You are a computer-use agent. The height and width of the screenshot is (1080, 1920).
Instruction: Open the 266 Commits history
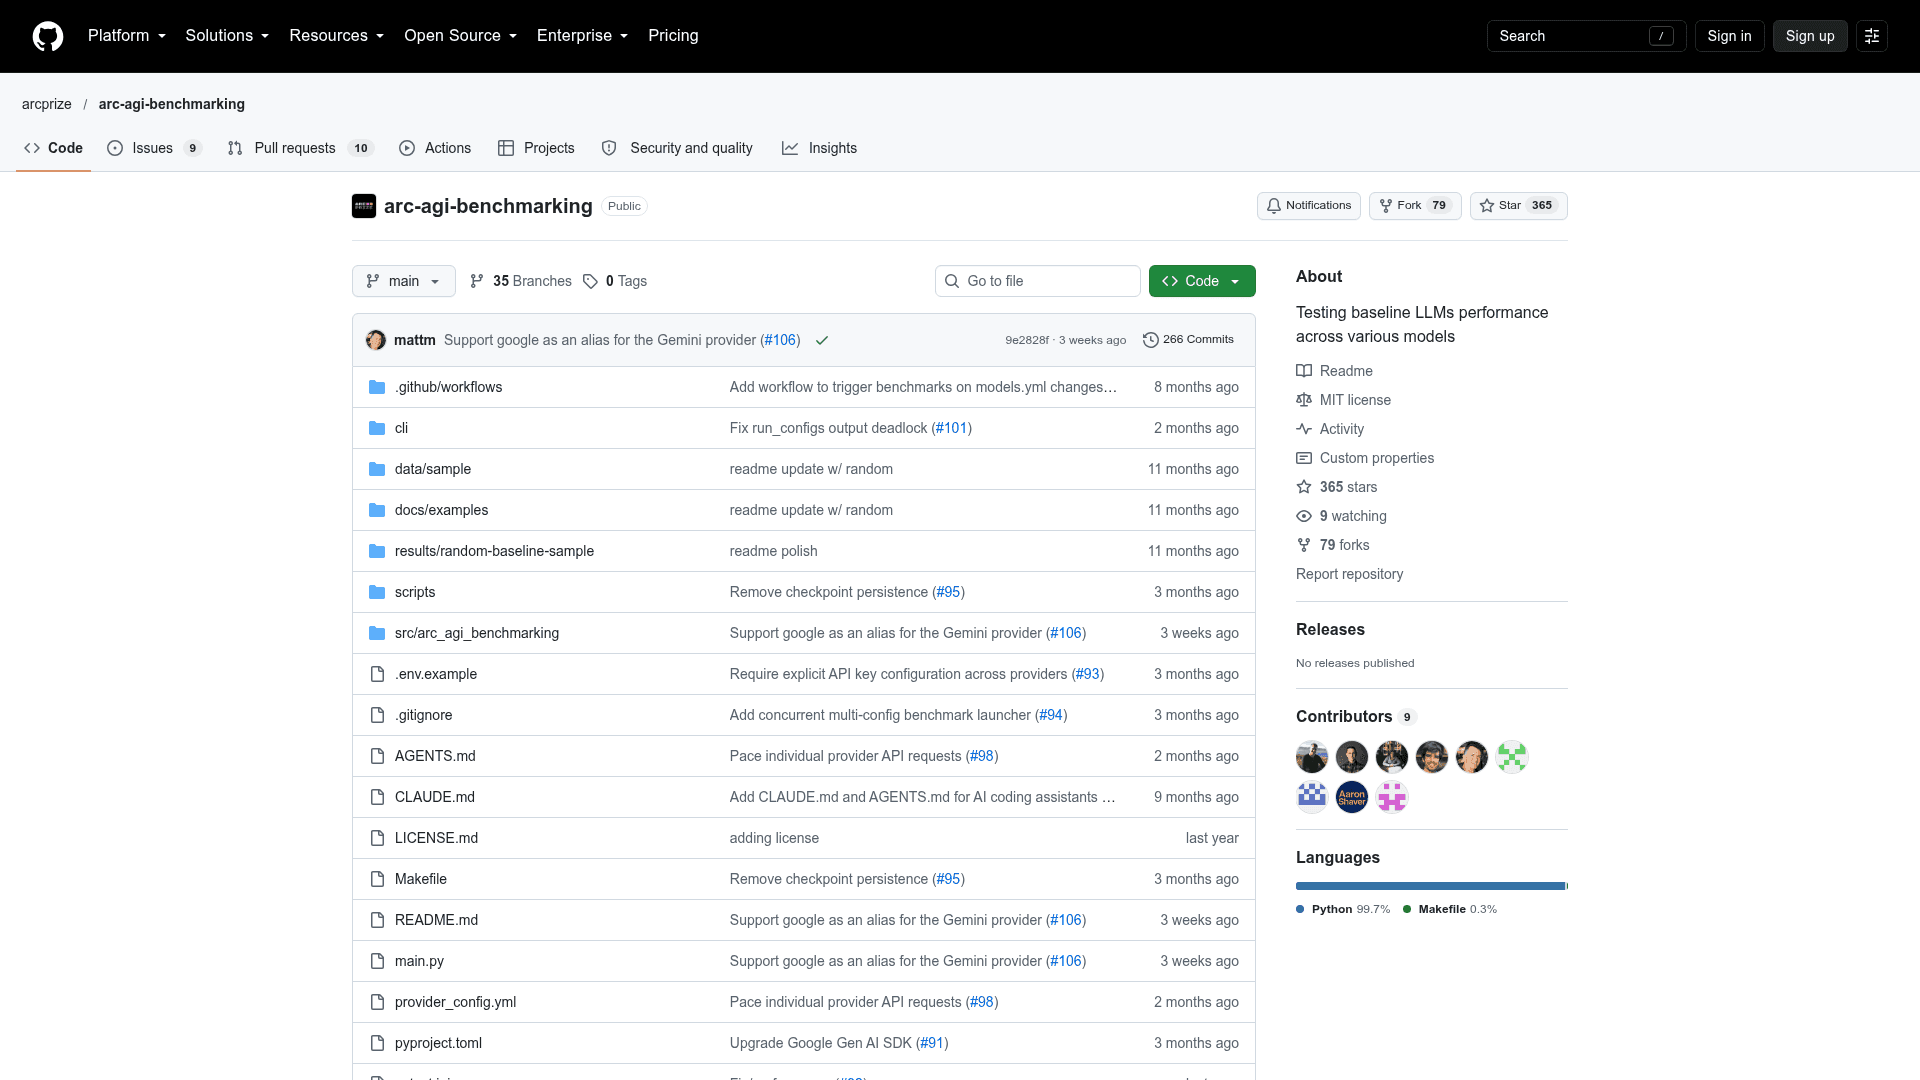click(x=1188, y=340)
